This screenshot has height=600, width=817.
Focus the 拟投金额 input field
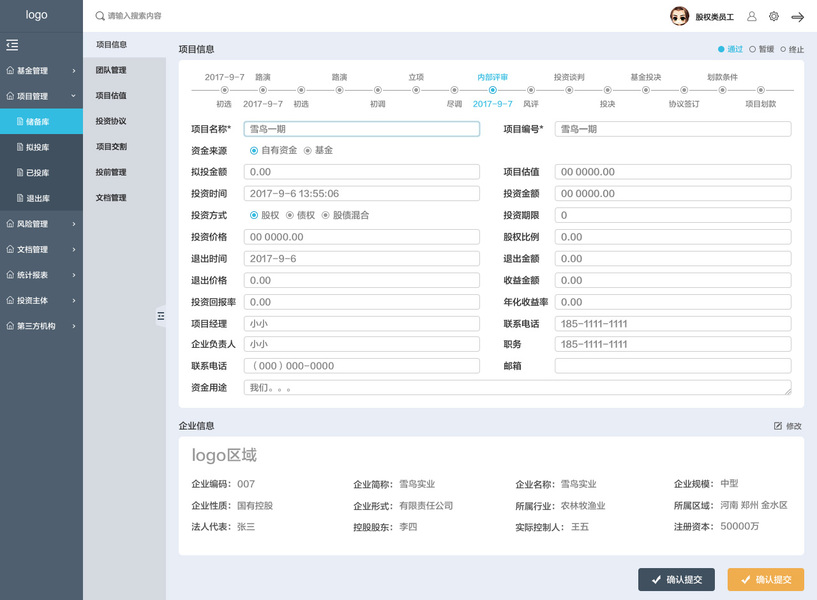(362, 172)
